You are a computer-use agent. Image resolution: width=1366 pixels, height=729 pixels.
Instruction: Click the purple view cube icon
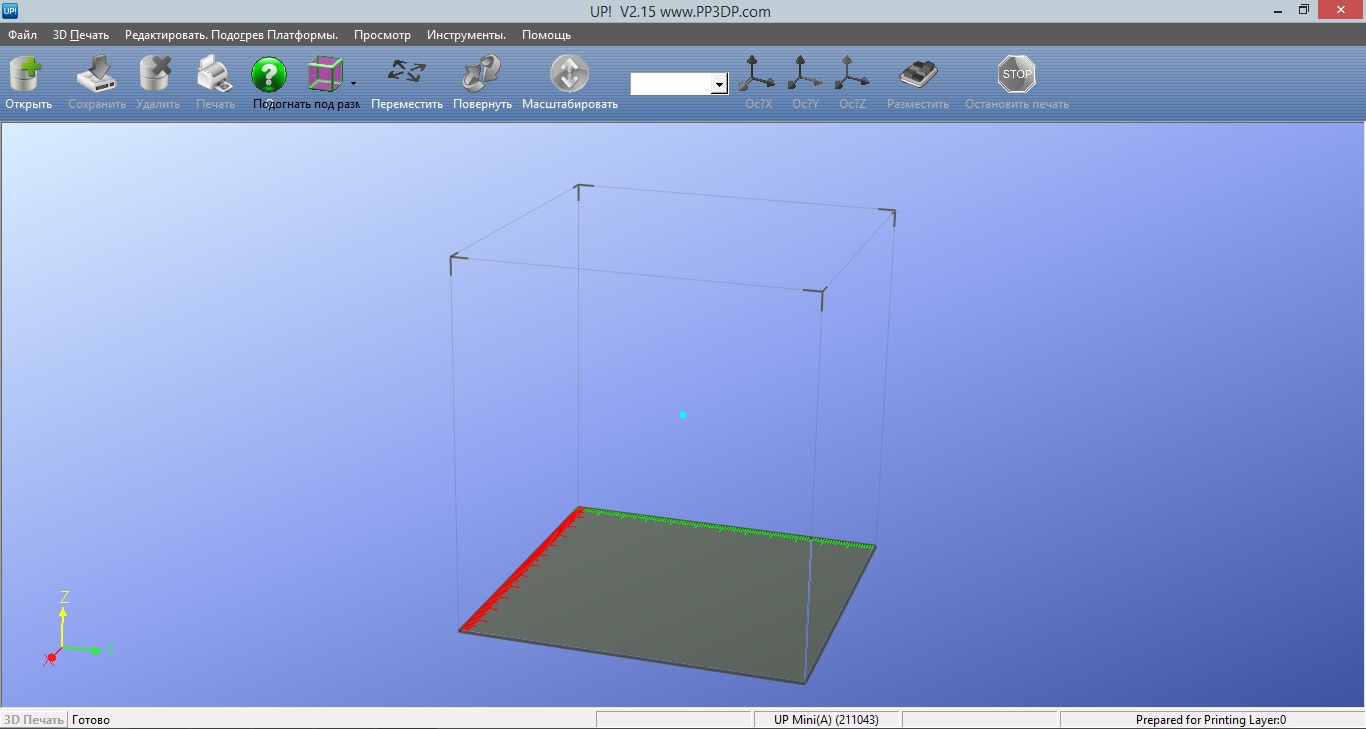pyautogui.click(x=324, y=75)
